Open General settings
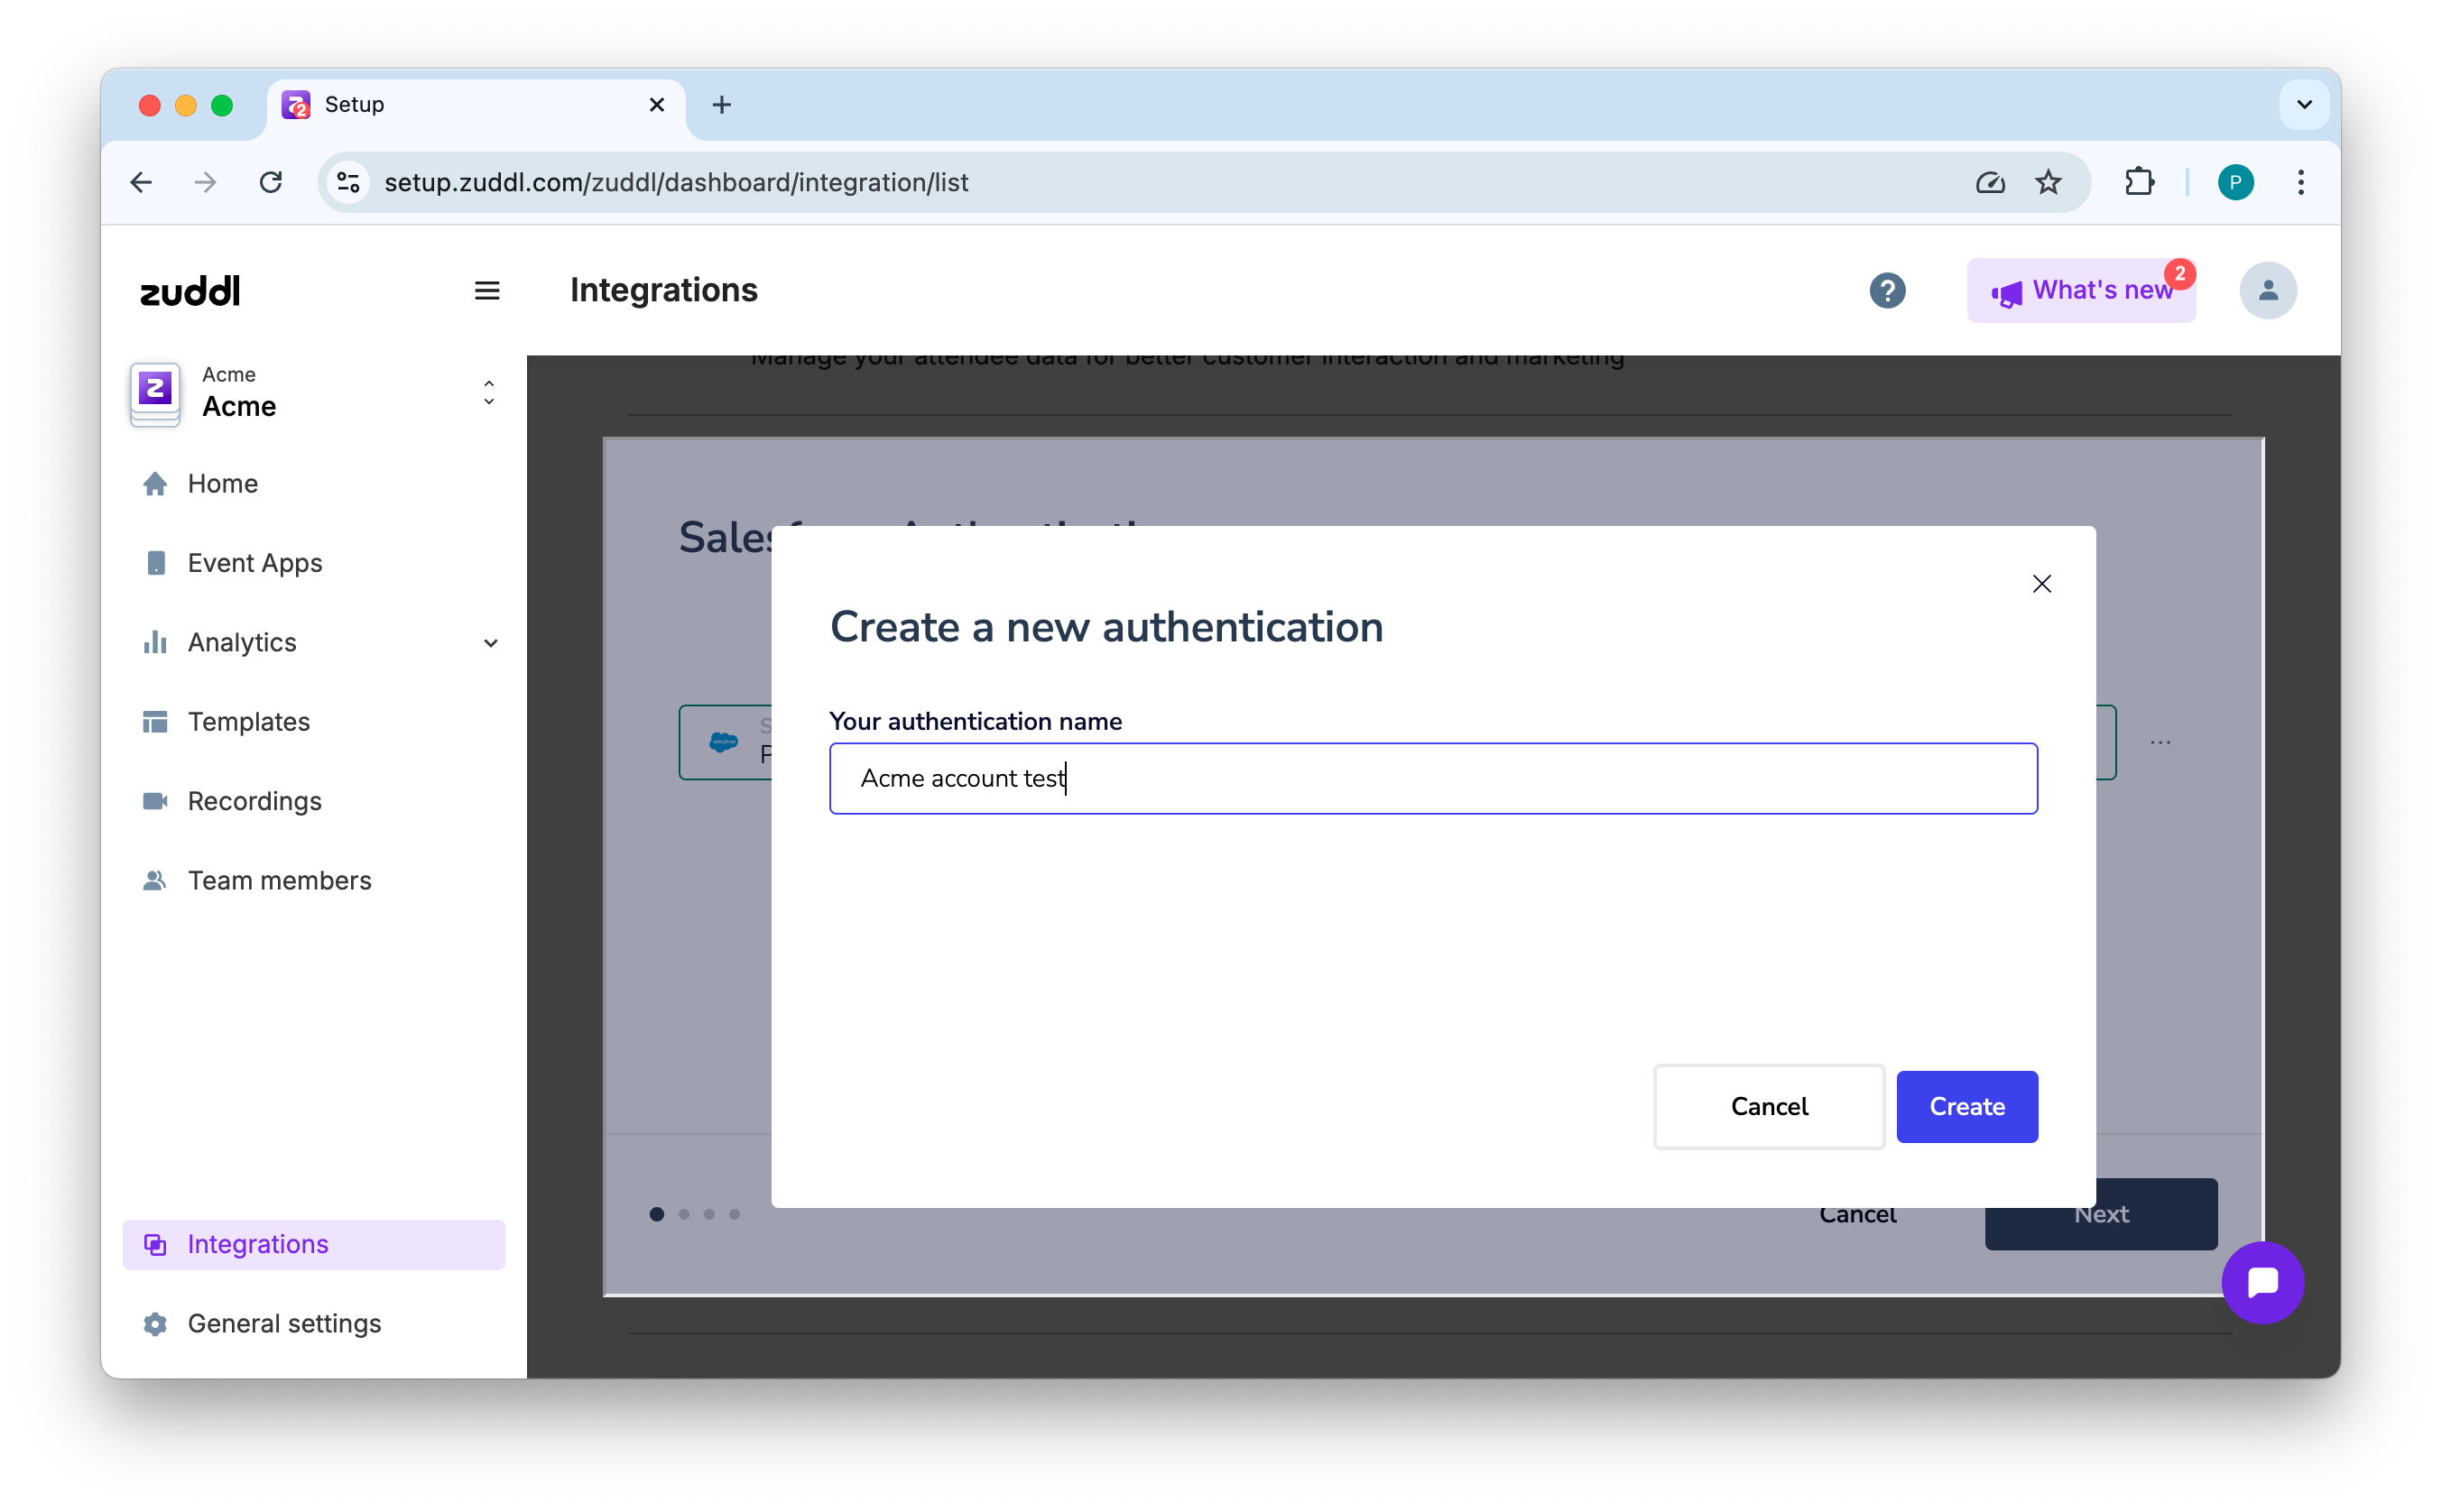This screenshot has width=2442, height=1512. (x=284, y=1323)
